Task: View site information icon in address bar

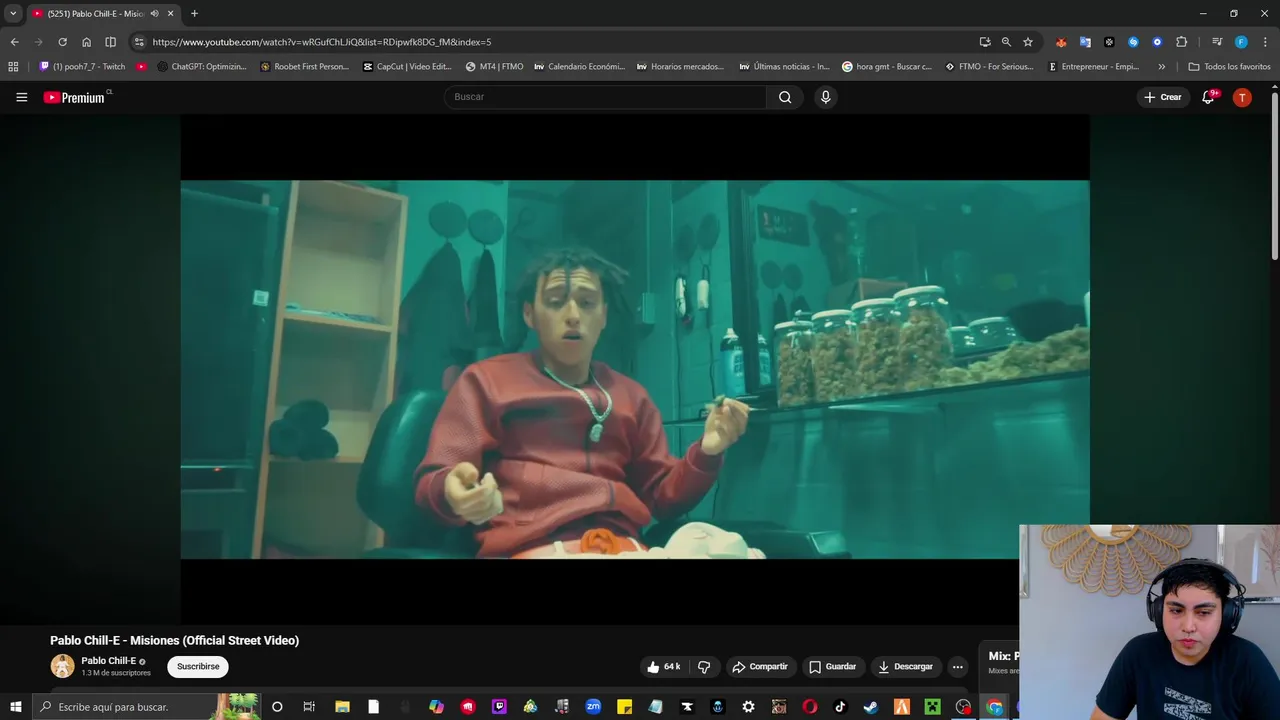Action: coord(139,42)
